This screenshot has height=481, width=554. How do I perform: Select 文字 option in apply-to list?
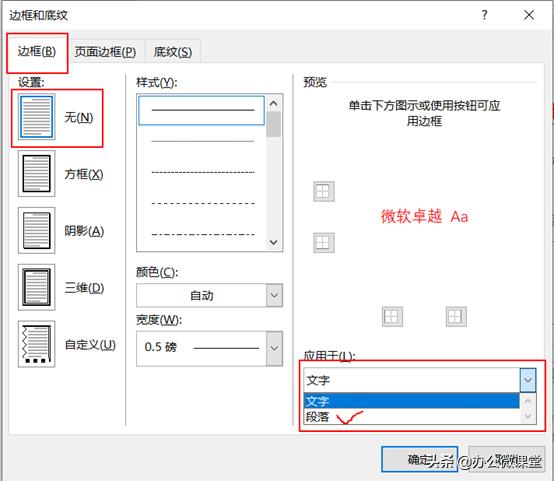(x=411, y=401)
